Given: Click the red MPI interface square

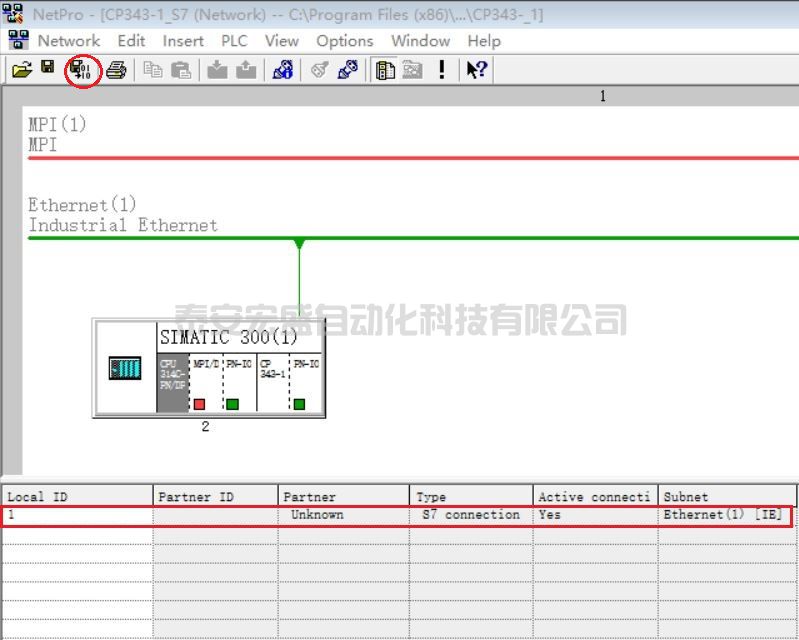Looking at the screenshot, I should [199, 404].
